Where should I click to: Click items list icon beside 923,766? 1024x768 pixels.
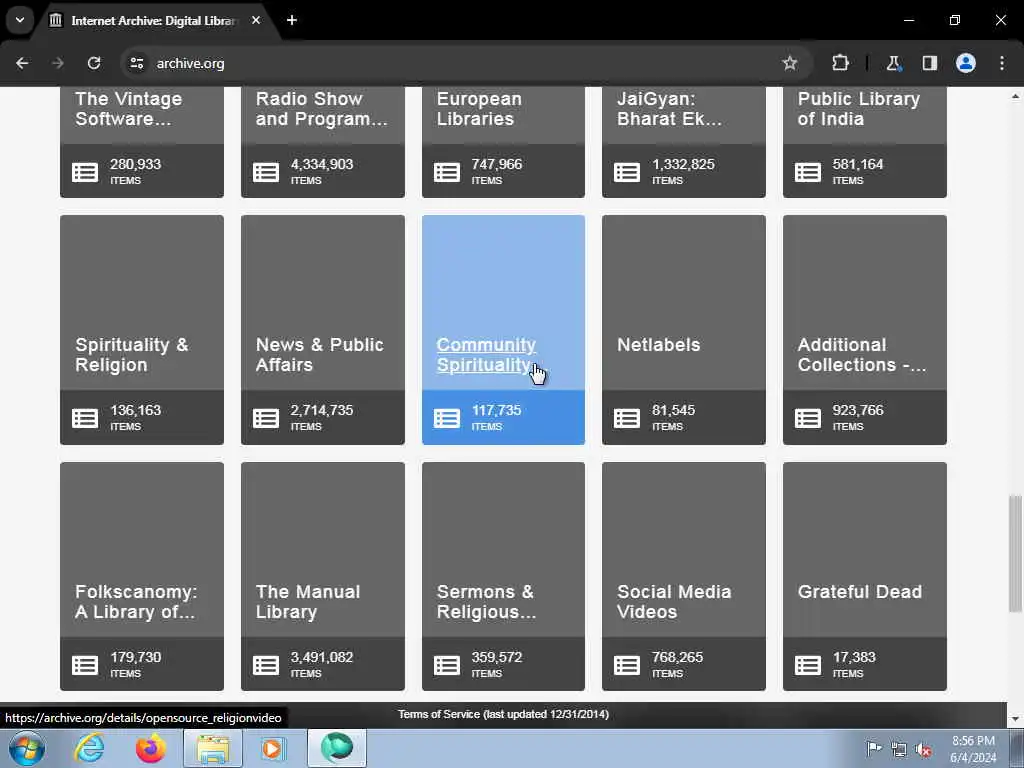click(x=808, y=419)
